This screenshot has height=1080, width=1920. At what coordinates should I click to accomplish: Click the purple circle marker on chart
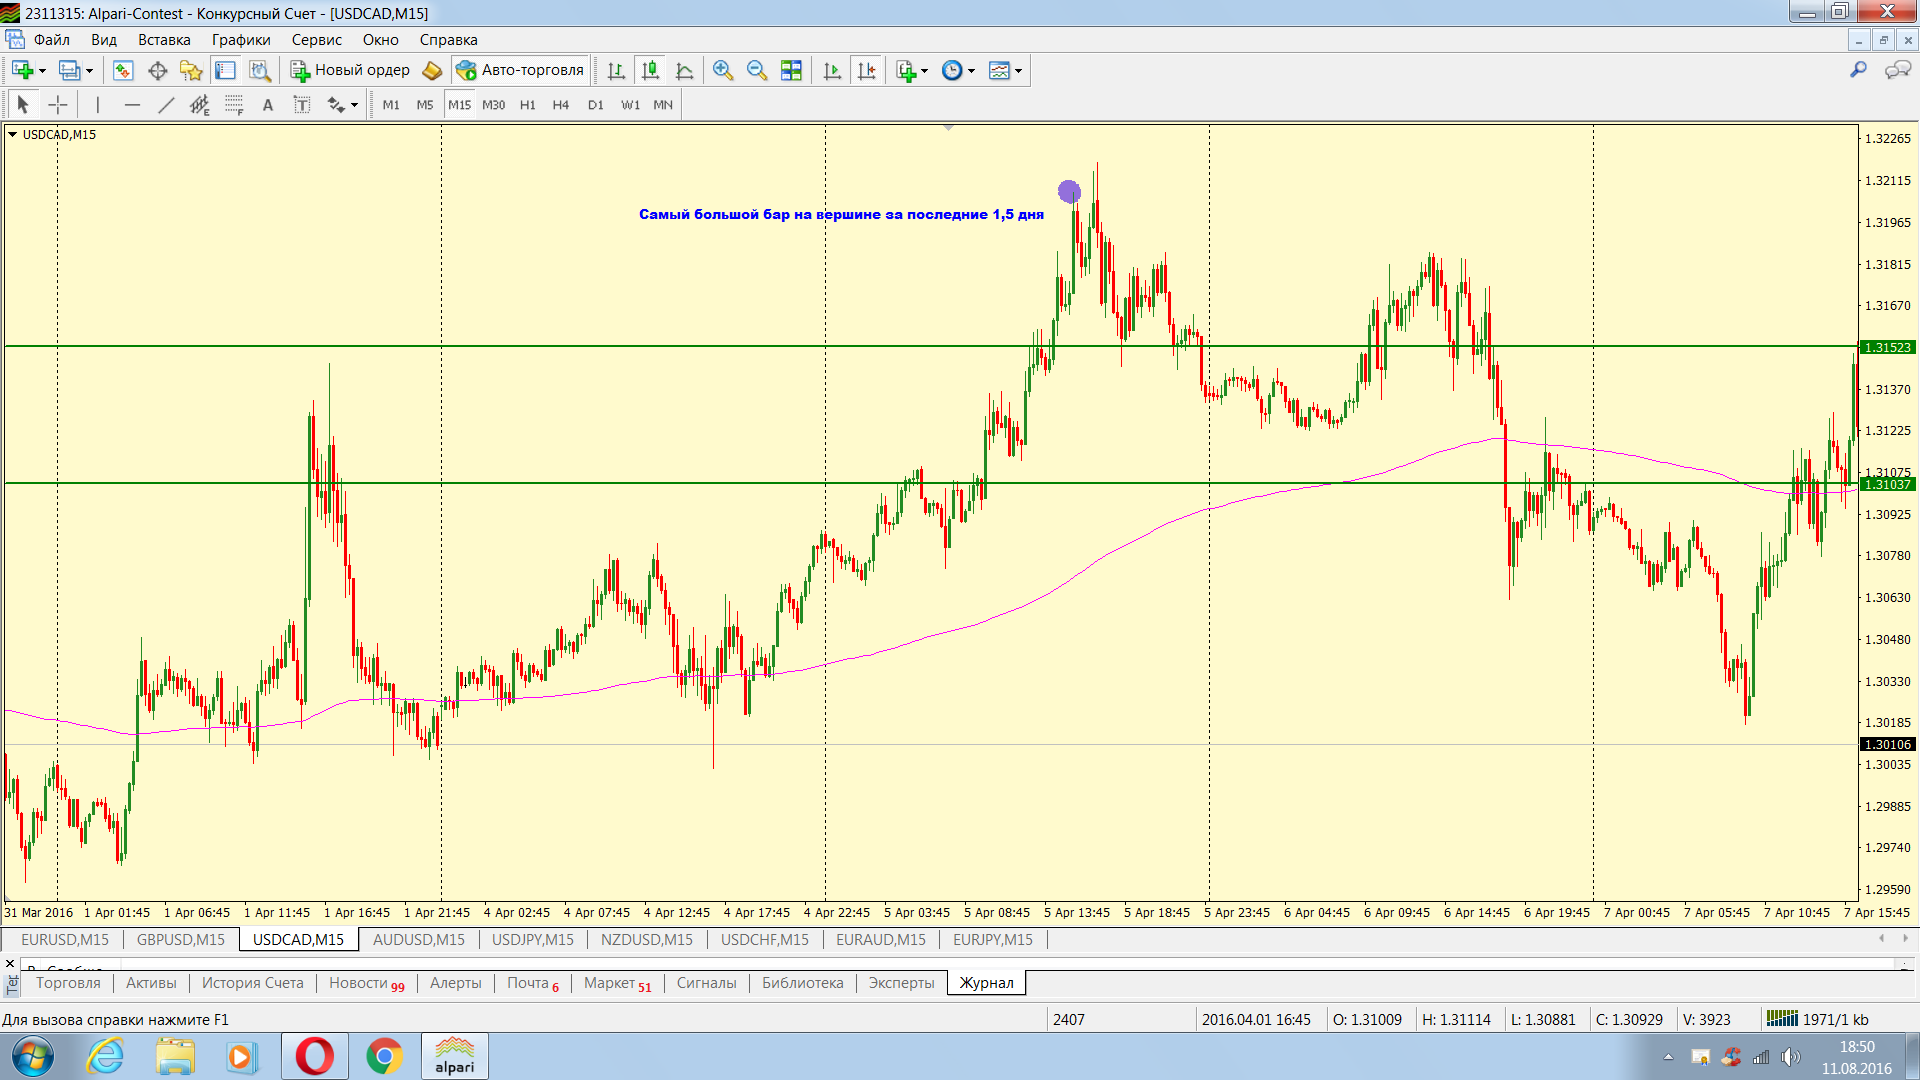(x=1069, y=192)
